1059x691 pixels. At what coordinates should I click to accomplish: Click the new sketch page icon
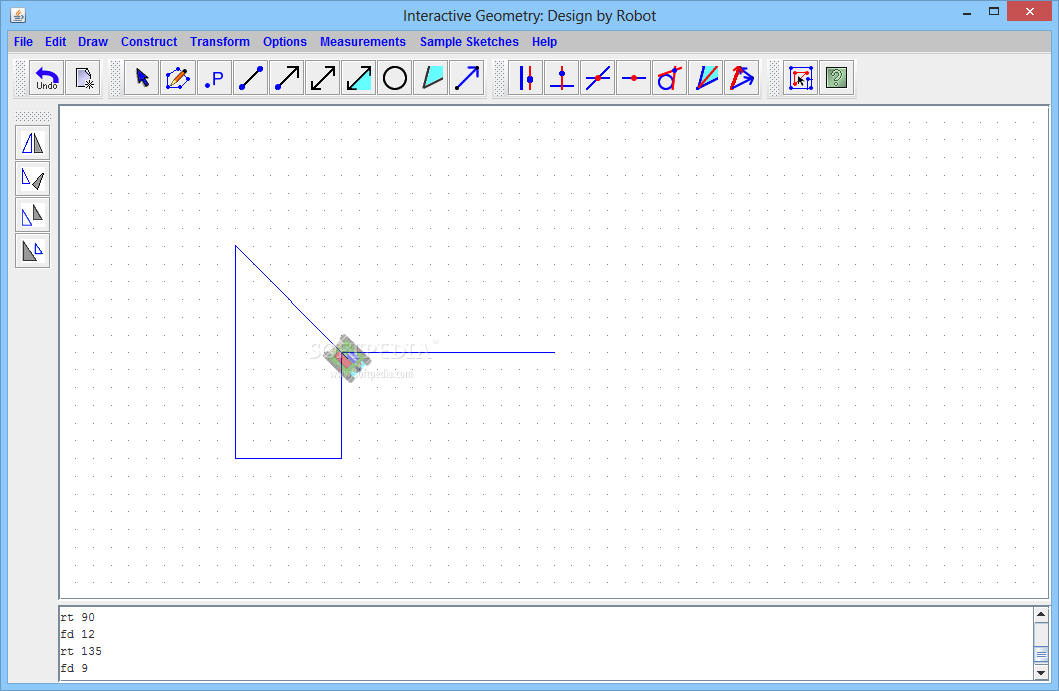pyautogui.click(x=84, y=78)
